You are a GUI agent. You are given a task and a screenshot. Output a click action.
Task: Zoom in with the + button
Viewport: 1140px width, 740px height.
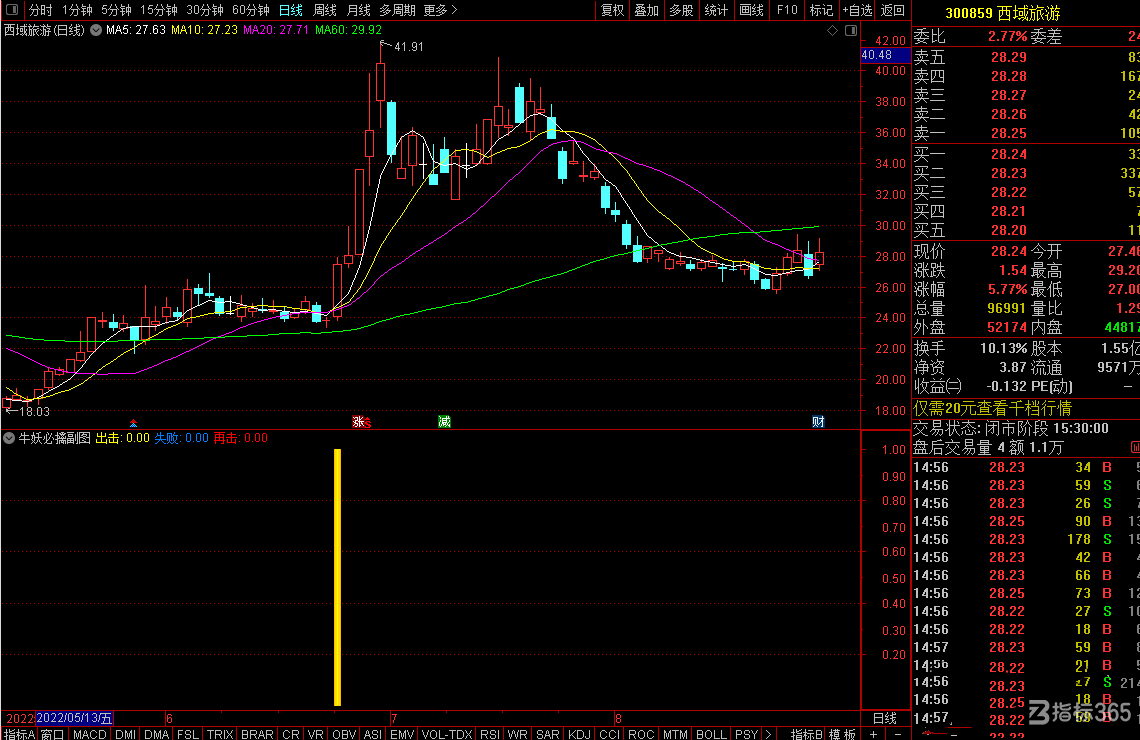click(873, 734)
